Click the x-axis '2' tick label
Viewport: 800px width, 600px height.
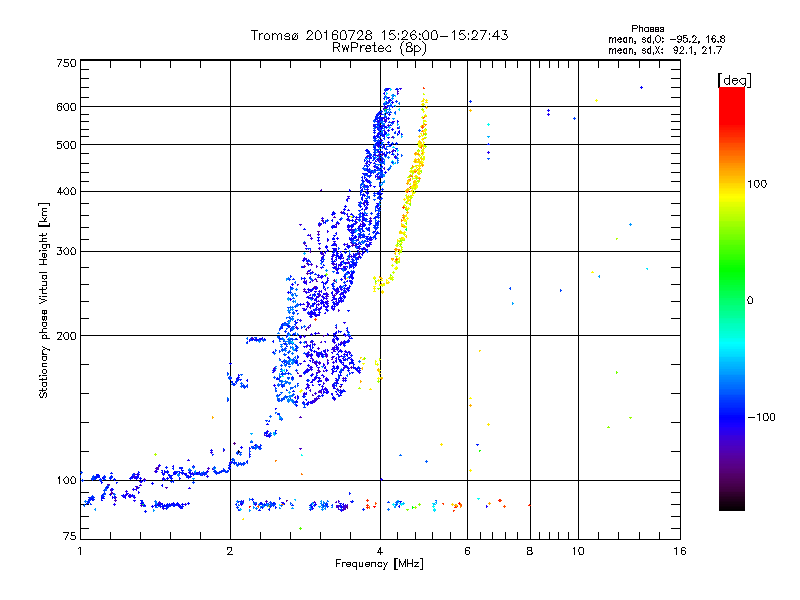point(230,551)
